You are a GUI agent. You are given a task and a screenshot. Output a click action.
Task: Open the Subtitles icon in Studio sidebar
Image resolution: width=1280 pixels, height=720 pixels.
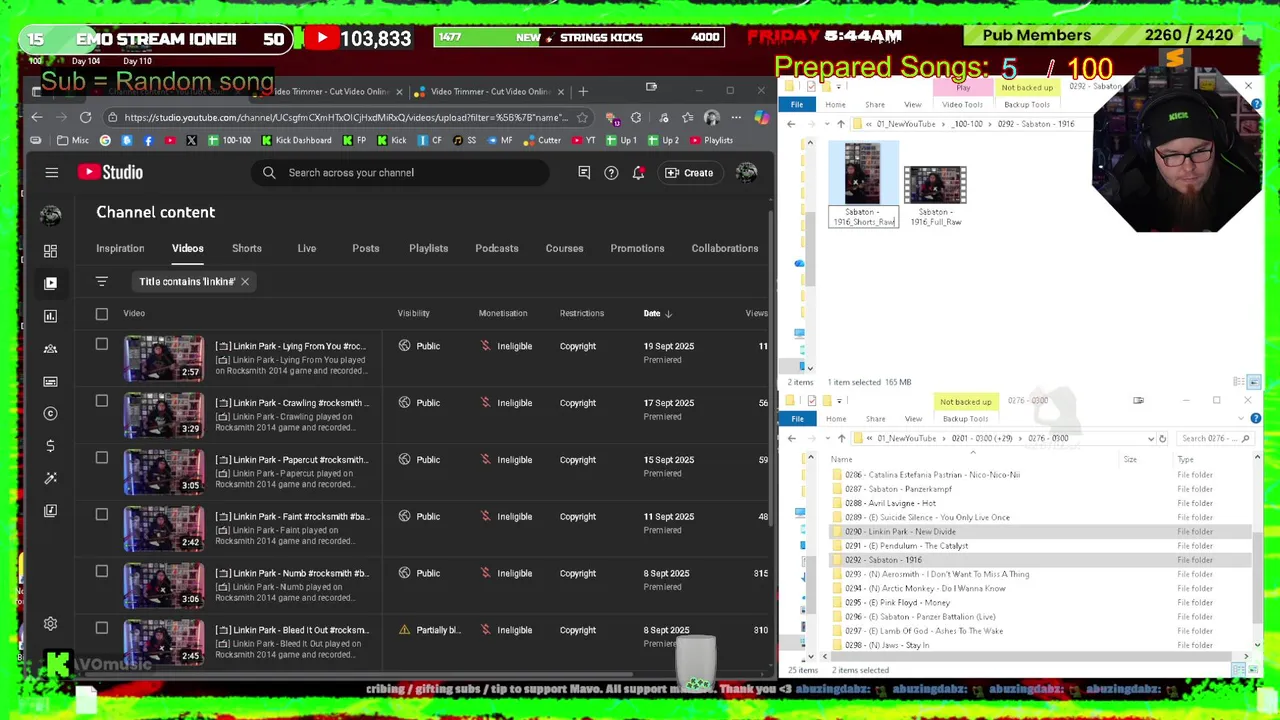[50, 381]
